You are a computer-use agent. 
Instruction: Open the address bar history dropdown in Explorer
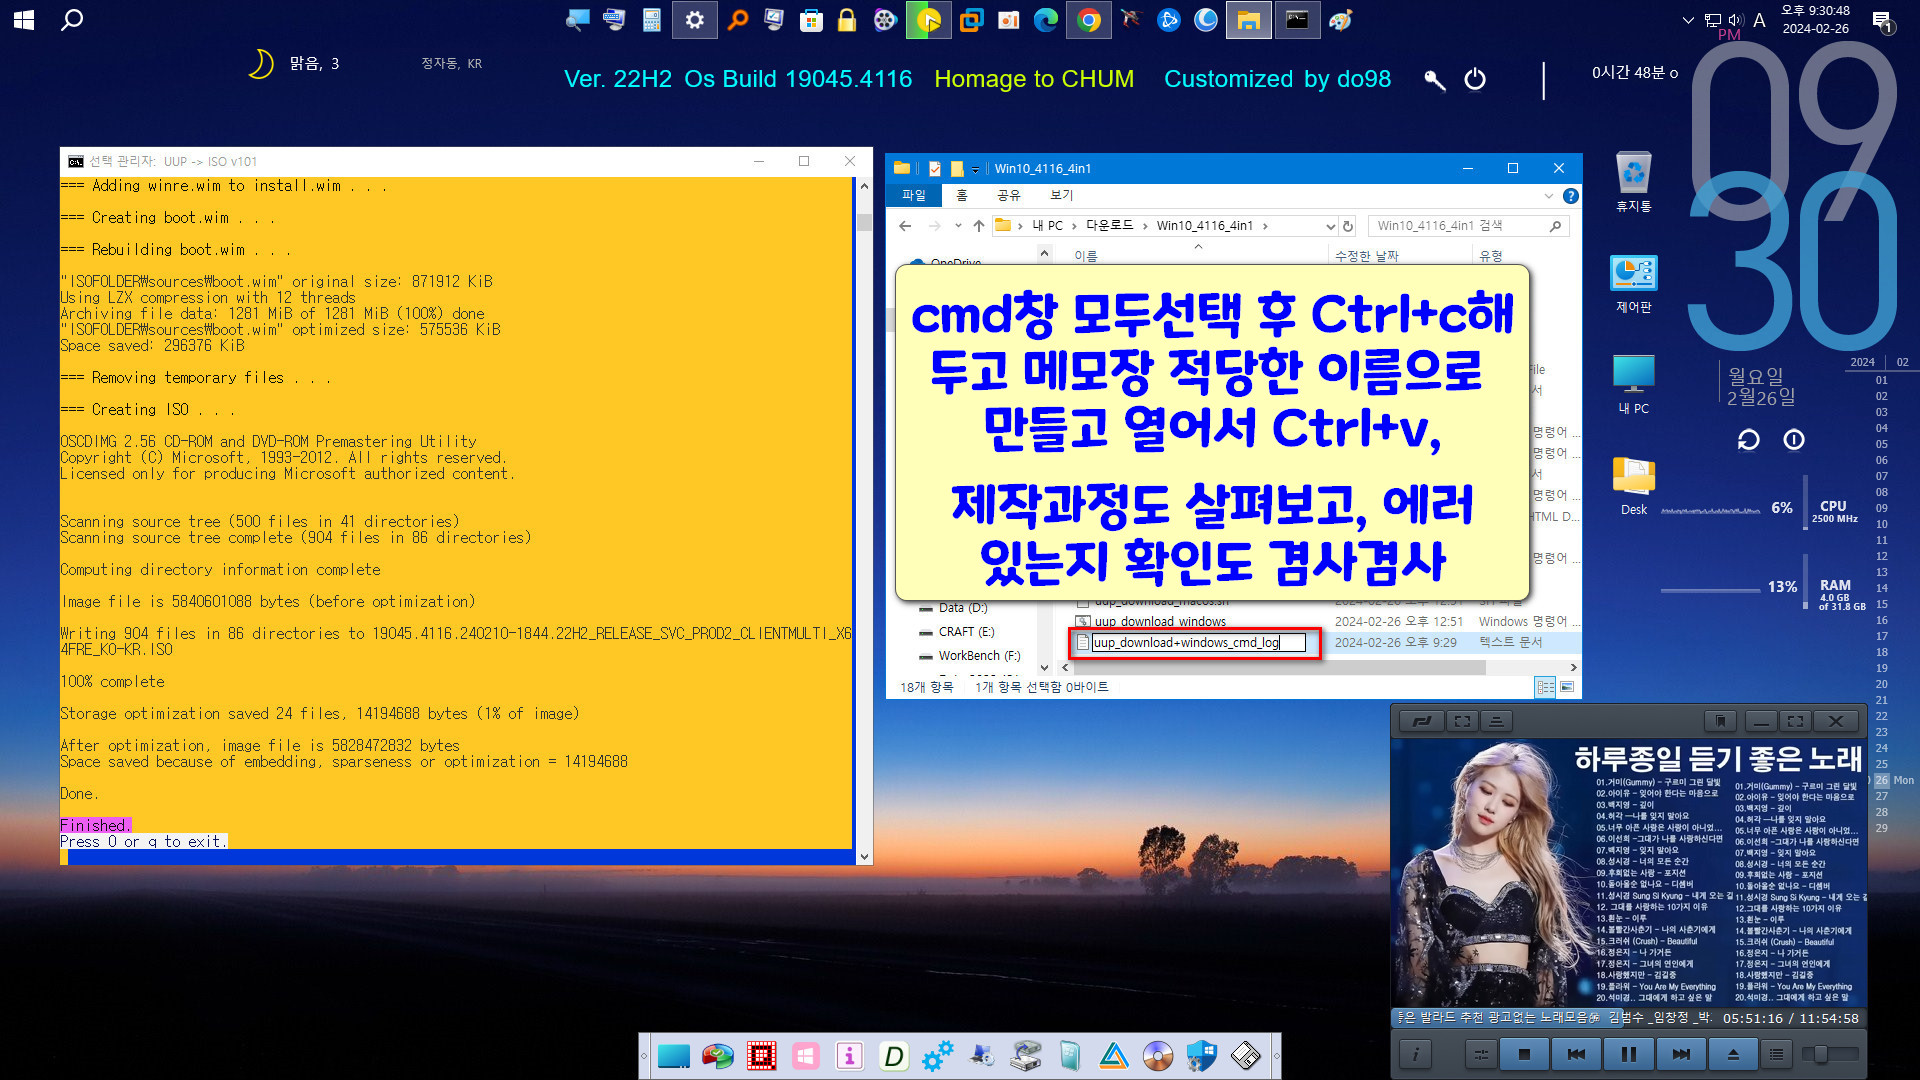1330,226
